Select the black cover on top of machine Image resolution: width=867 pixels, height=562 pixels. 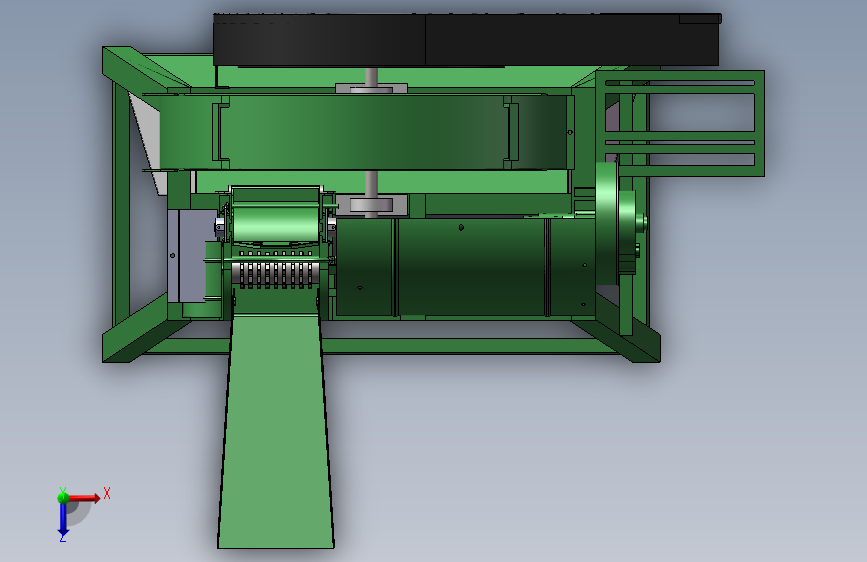click(x=466, y=40)
